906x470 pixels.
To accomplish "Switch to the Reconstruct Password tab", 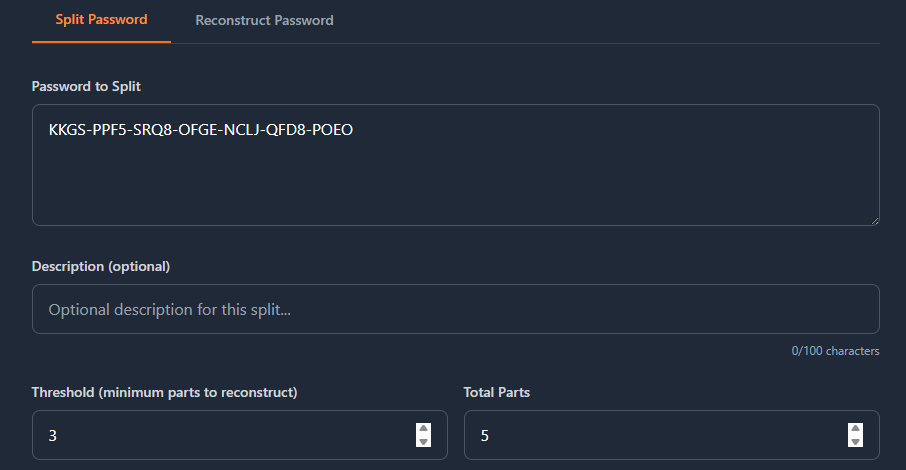I will pyautogui.click(x=264, y=20).
